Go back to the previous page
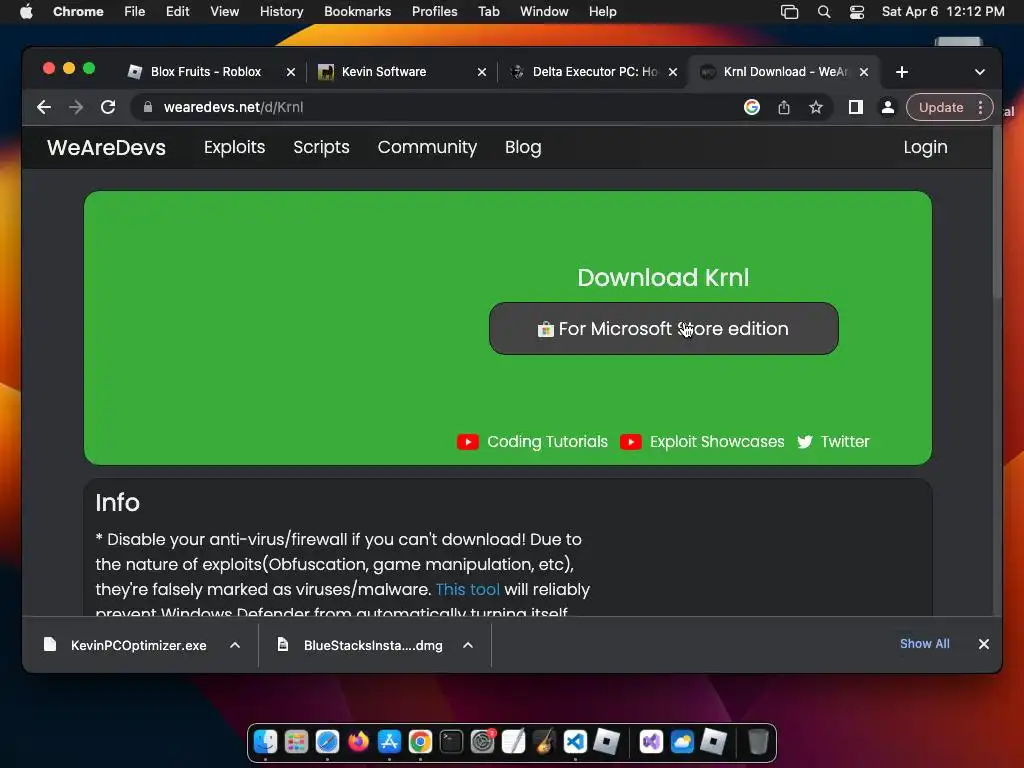 pos(44,107)
